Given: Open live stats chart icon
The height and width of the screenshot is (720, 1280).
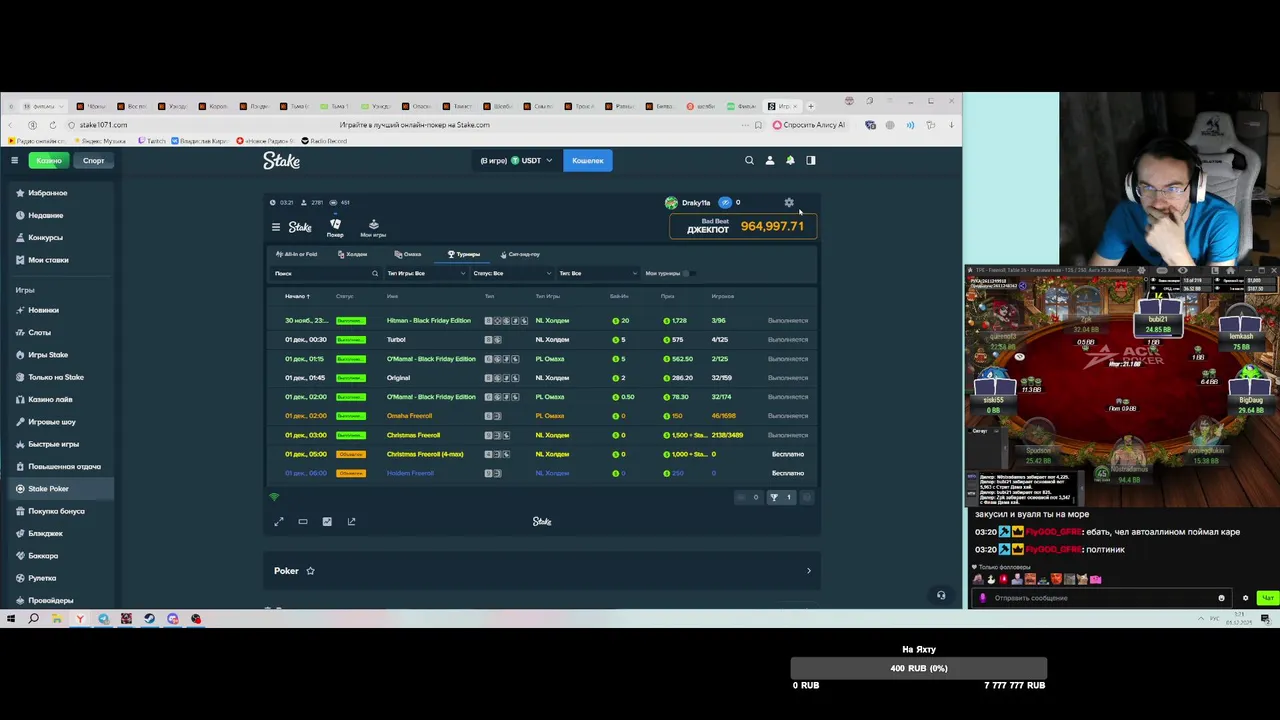Looking at the screenshot, I should pos(327,521).
